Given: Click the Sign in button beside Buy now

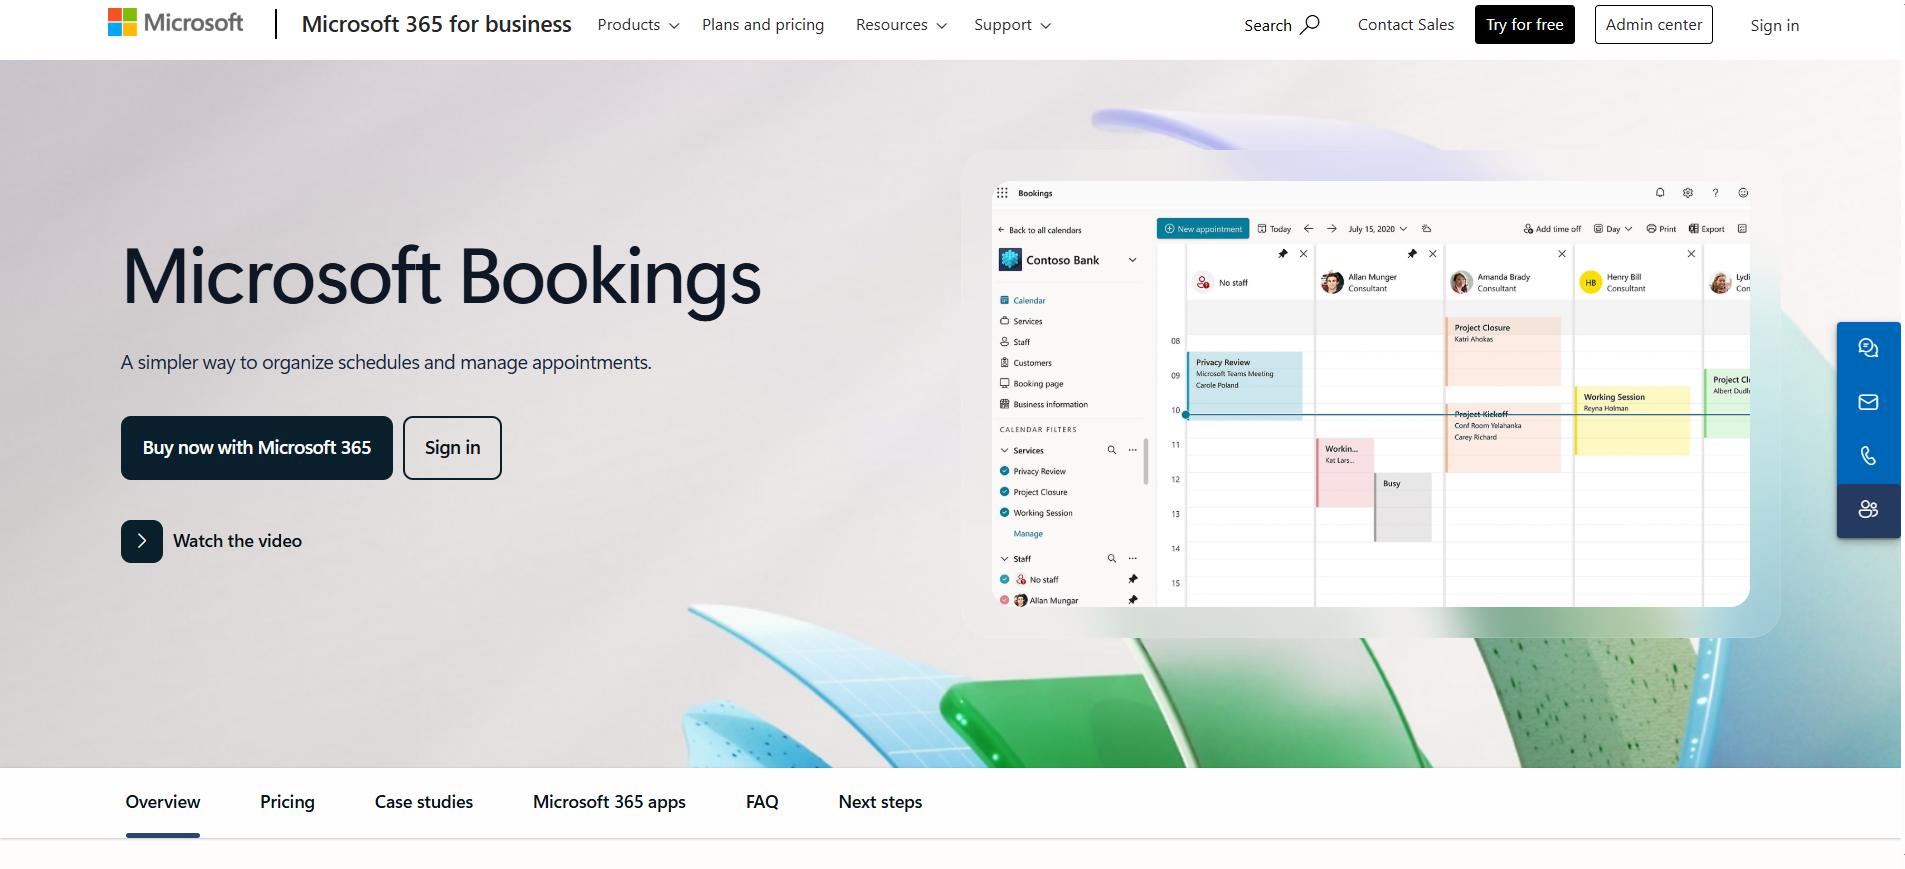Looking at the screenshot, I should coord(452,448).
